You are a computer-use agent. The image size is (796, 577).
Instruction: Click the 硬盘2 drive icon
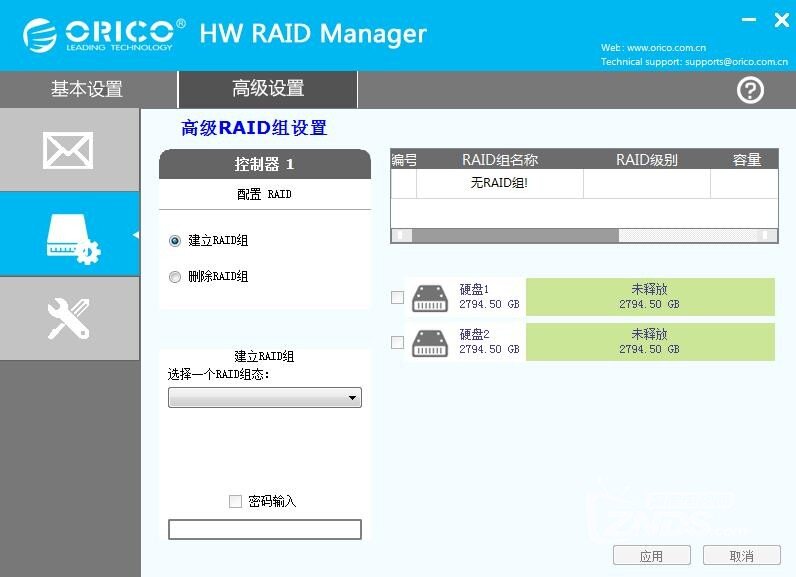pos(429,344)
